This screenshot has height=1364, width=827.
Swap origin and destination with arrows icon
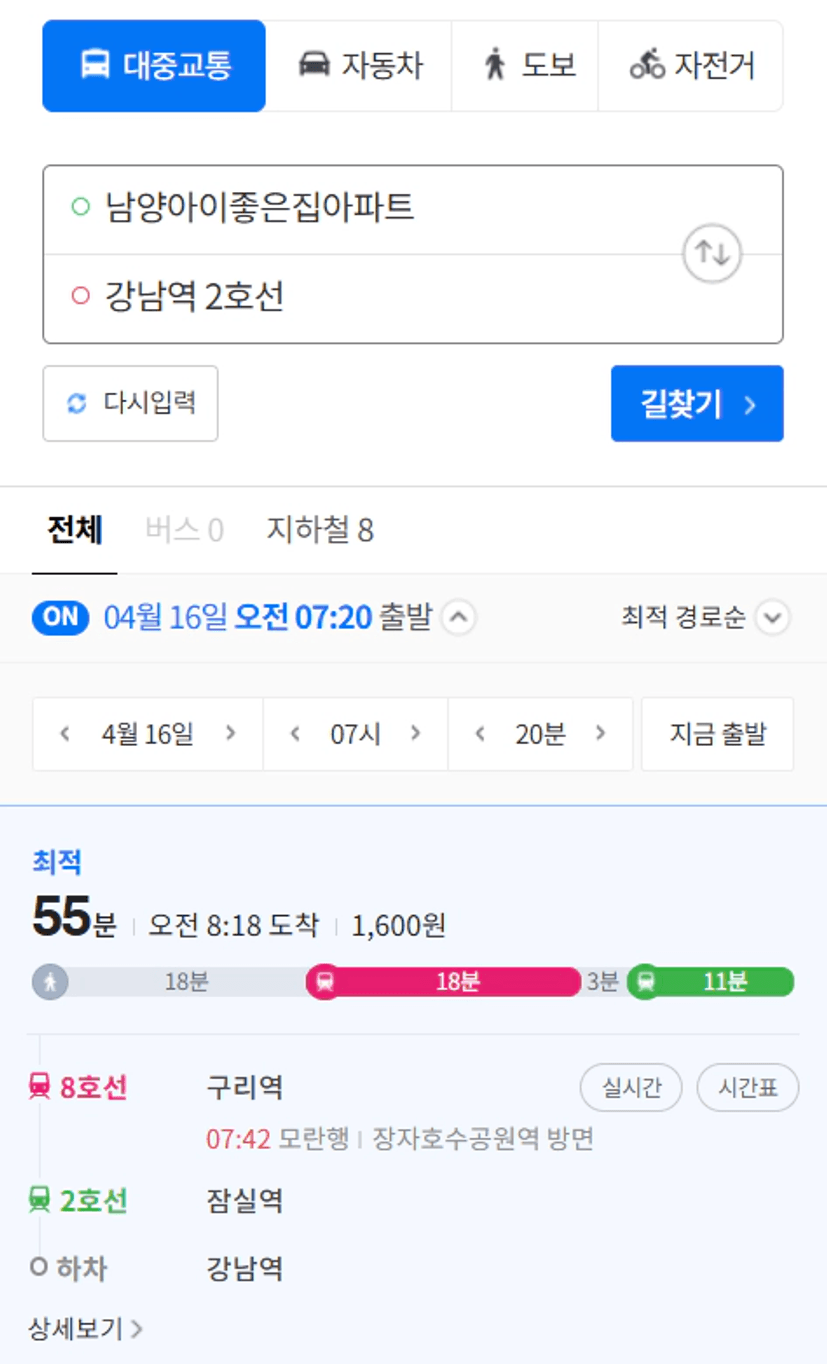pos(712,253)
